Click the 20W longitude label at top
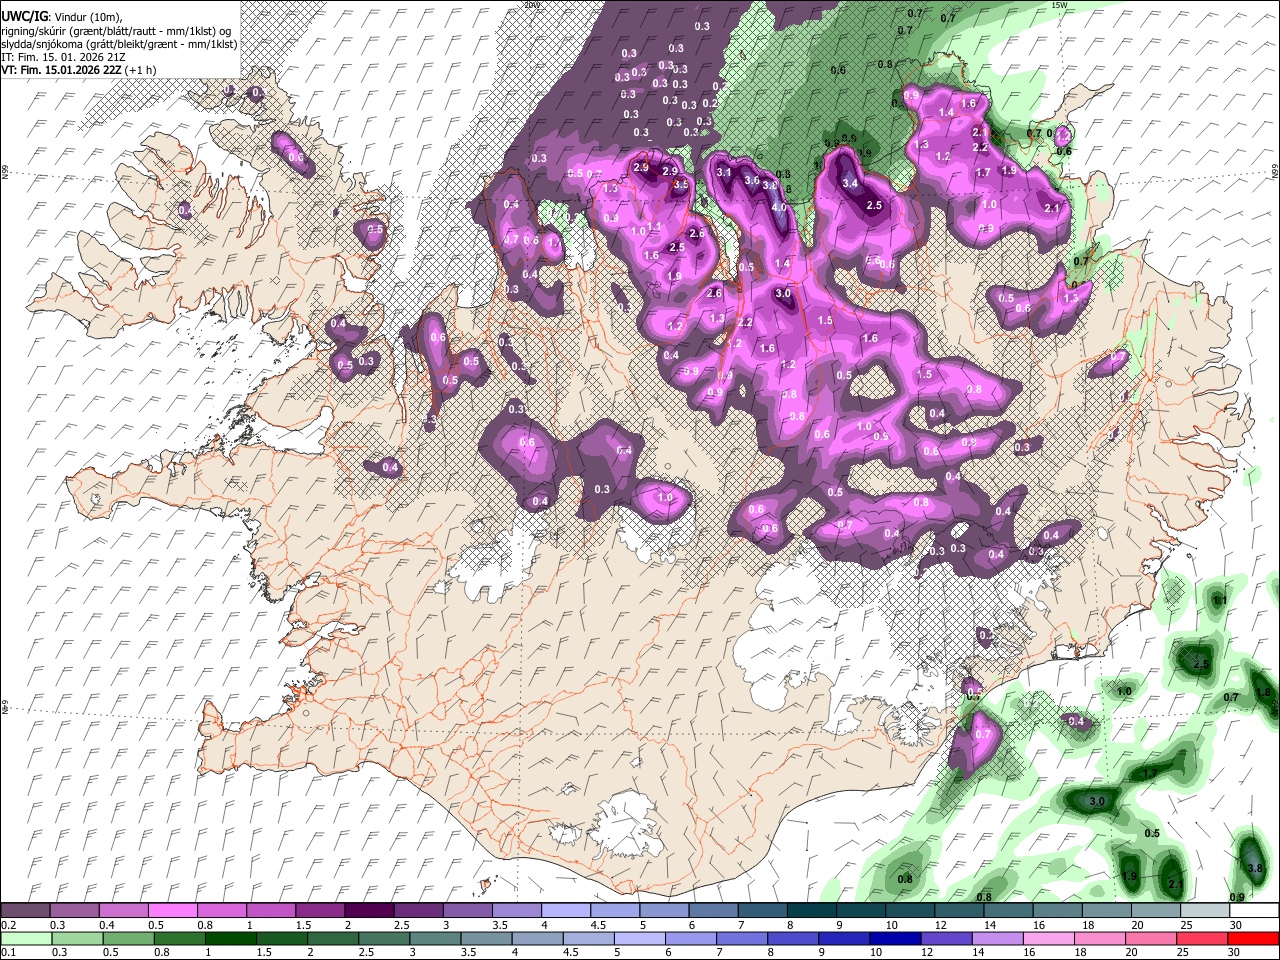The width and height of the screenshot is (1280, 960). tap(531, 5)
